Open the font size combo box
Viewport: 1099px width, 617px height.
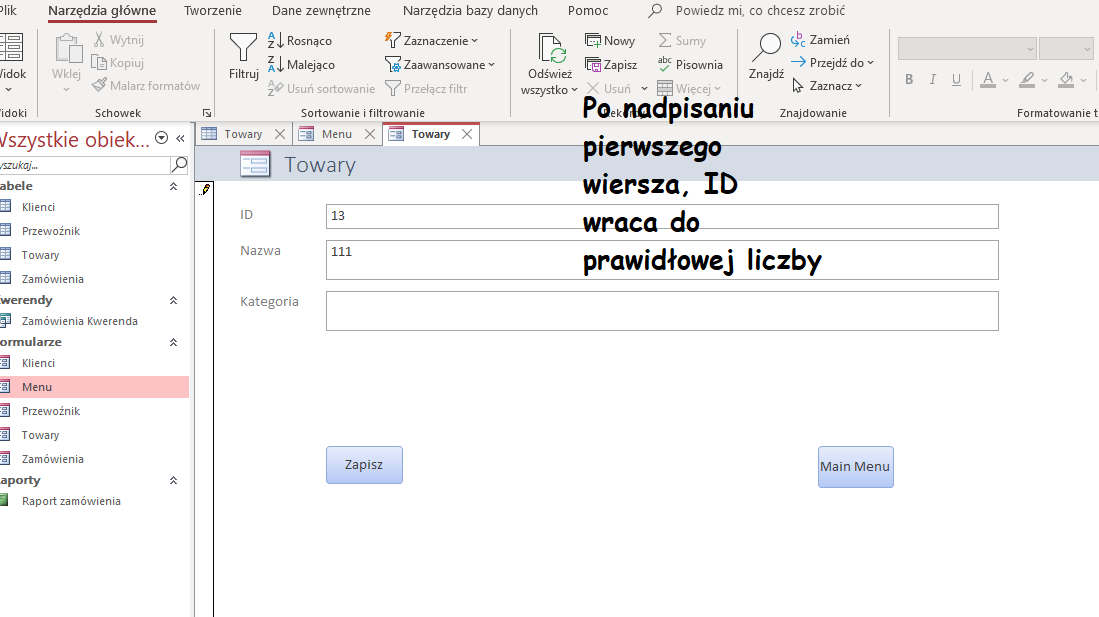pyautogui.click(x=1065, y=49)
